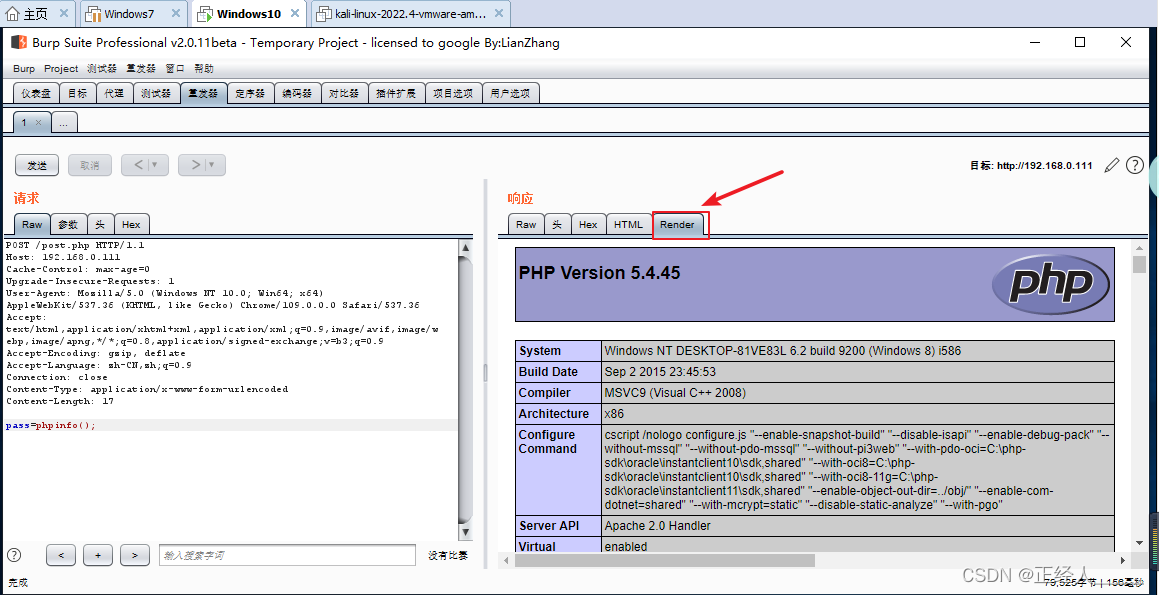Select the request 头 tab

point(100,225)
